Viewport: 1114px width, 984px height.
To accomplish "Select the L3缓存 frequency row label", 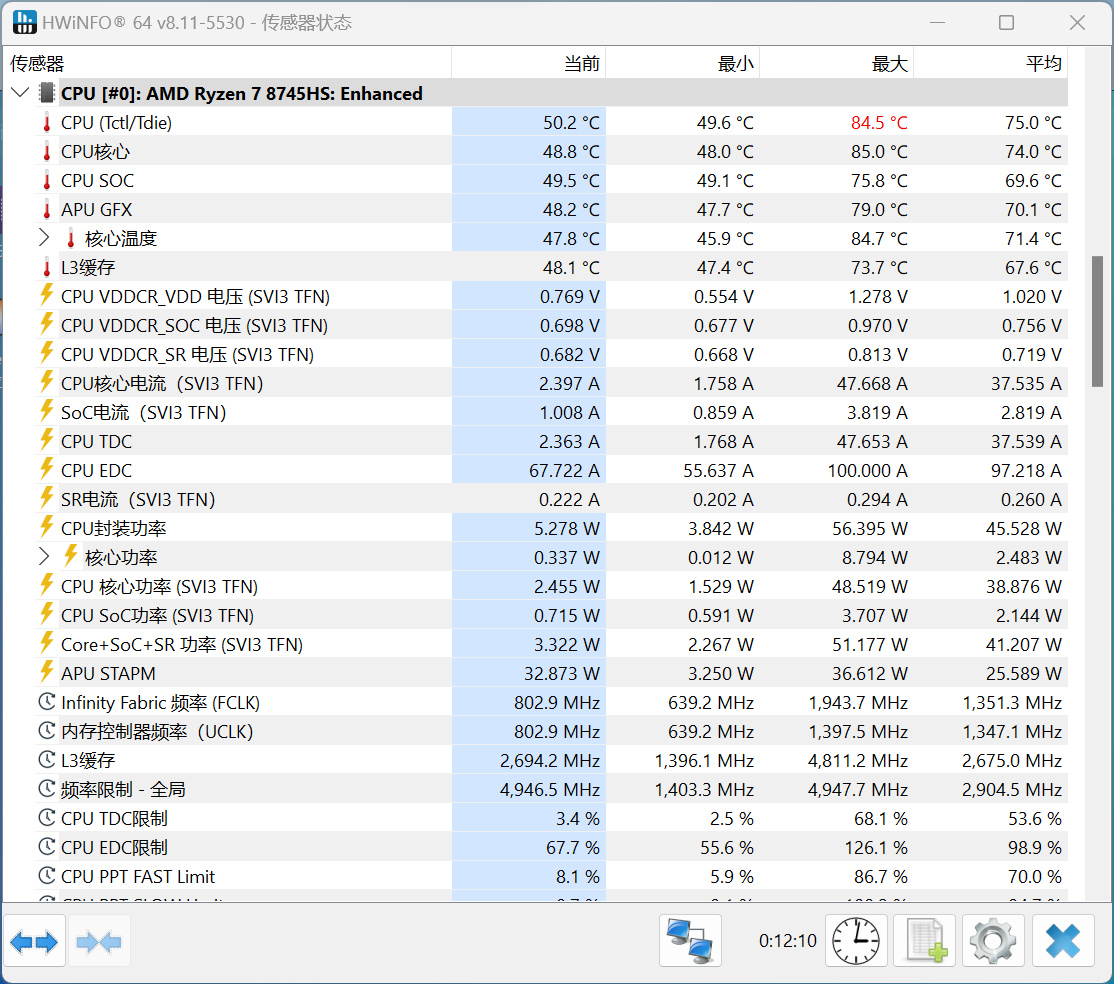I will coord(88,760).
